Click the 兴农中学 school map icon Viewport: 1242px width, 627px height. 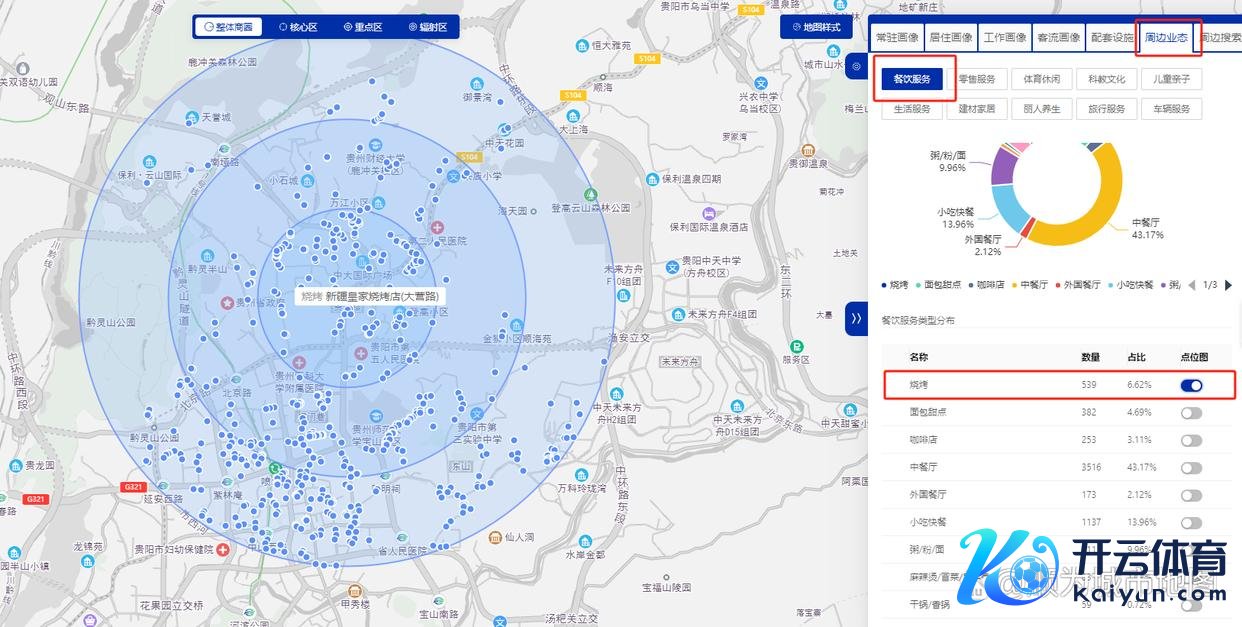[x=761, y=83]
